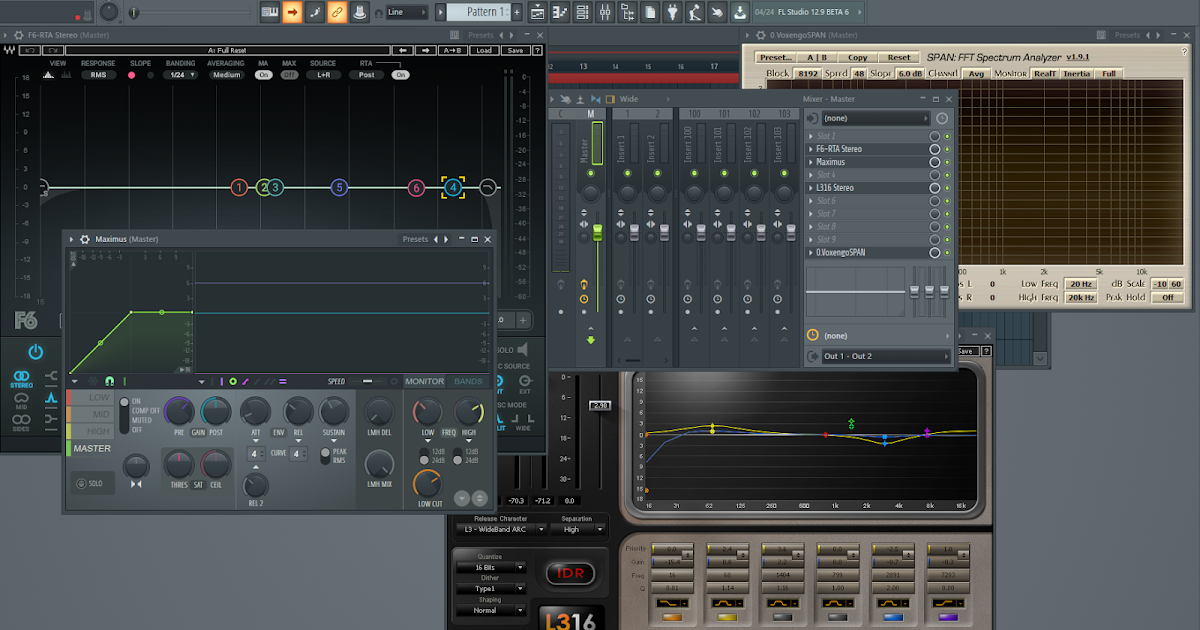Select STEREO mode icon in F6
This screenshot has width=1200, height=630.
(x=21, y=379)
